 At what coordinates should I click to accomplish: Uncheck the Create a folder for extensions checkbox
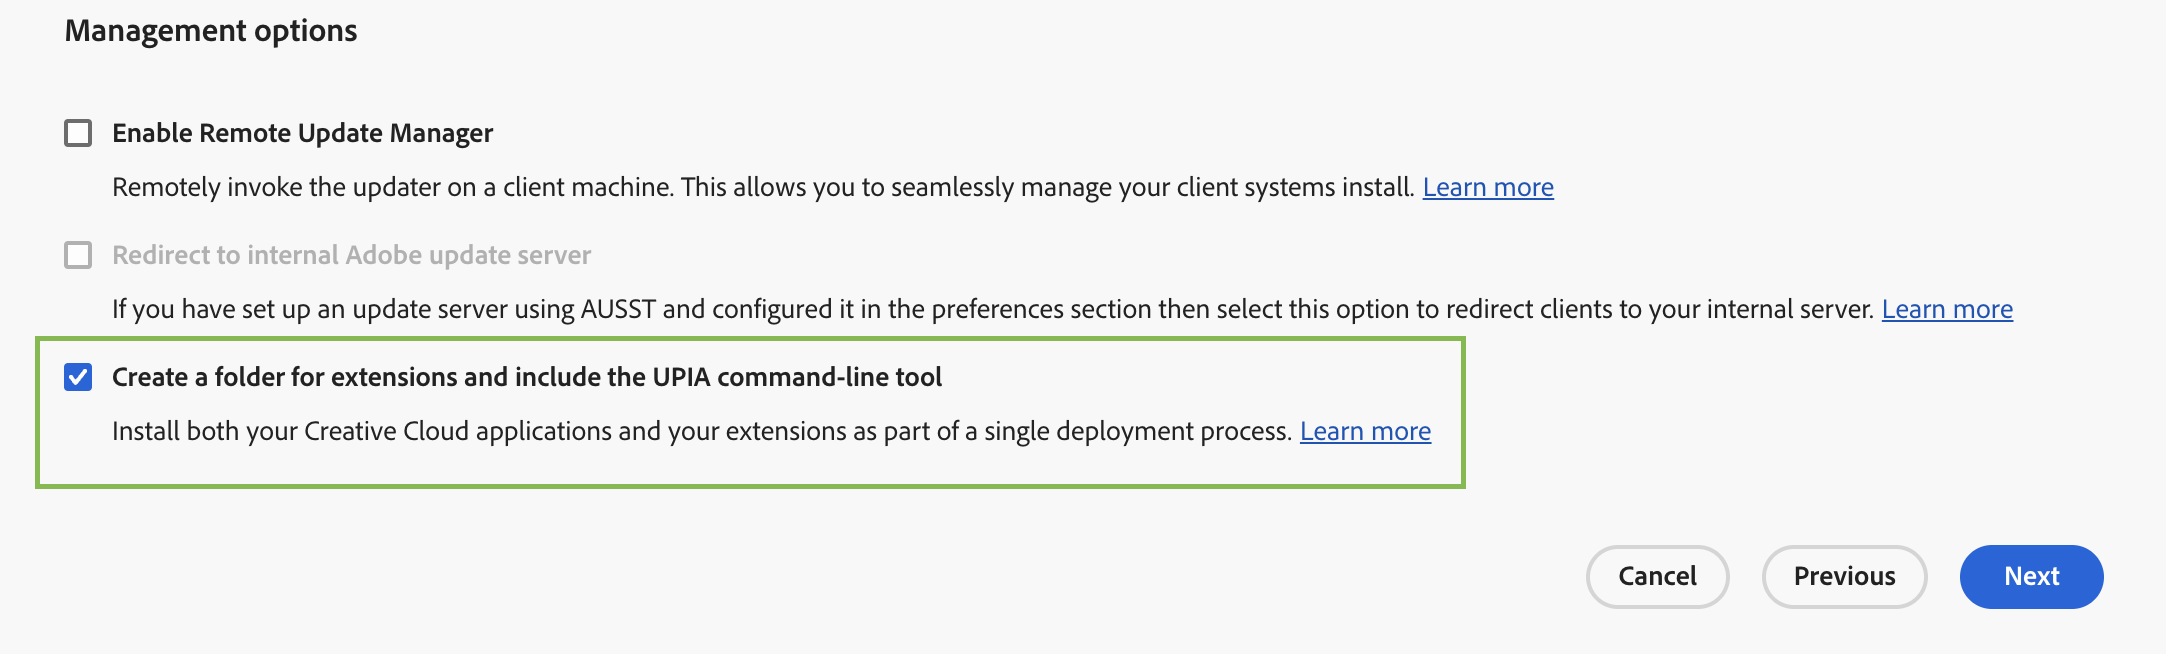[x=78, y=377]
